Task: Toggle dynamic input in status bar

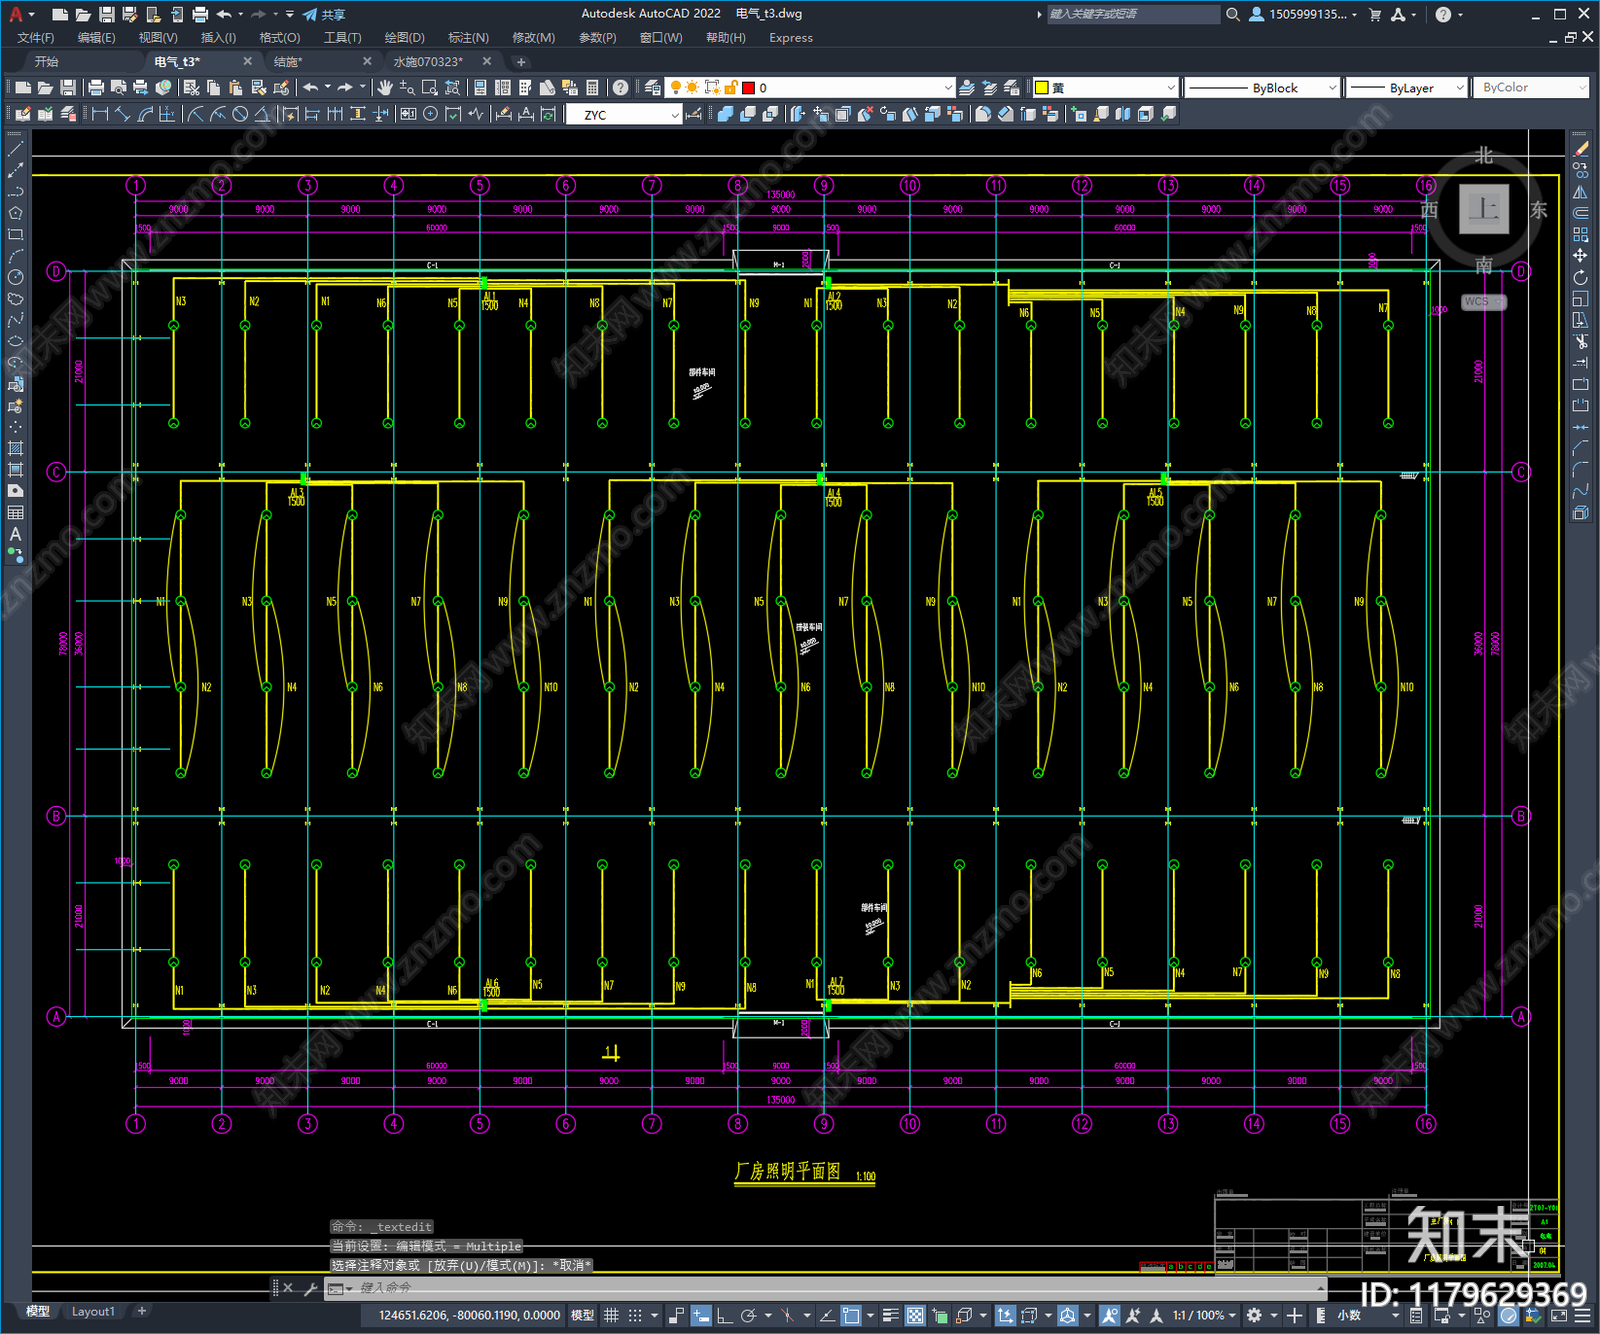Action: pos(701,1315)
